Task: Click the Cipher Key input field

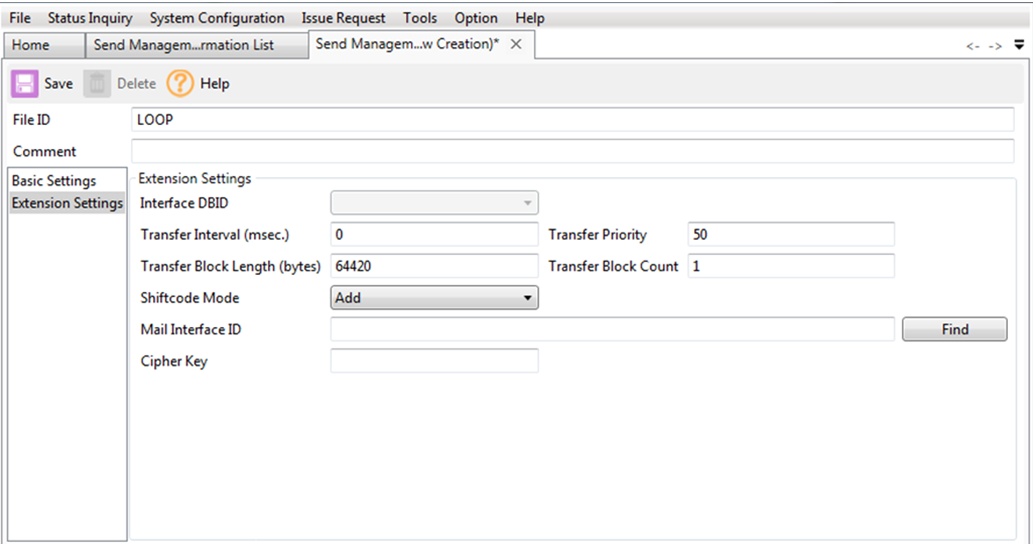Action: [x=434, y=361]
